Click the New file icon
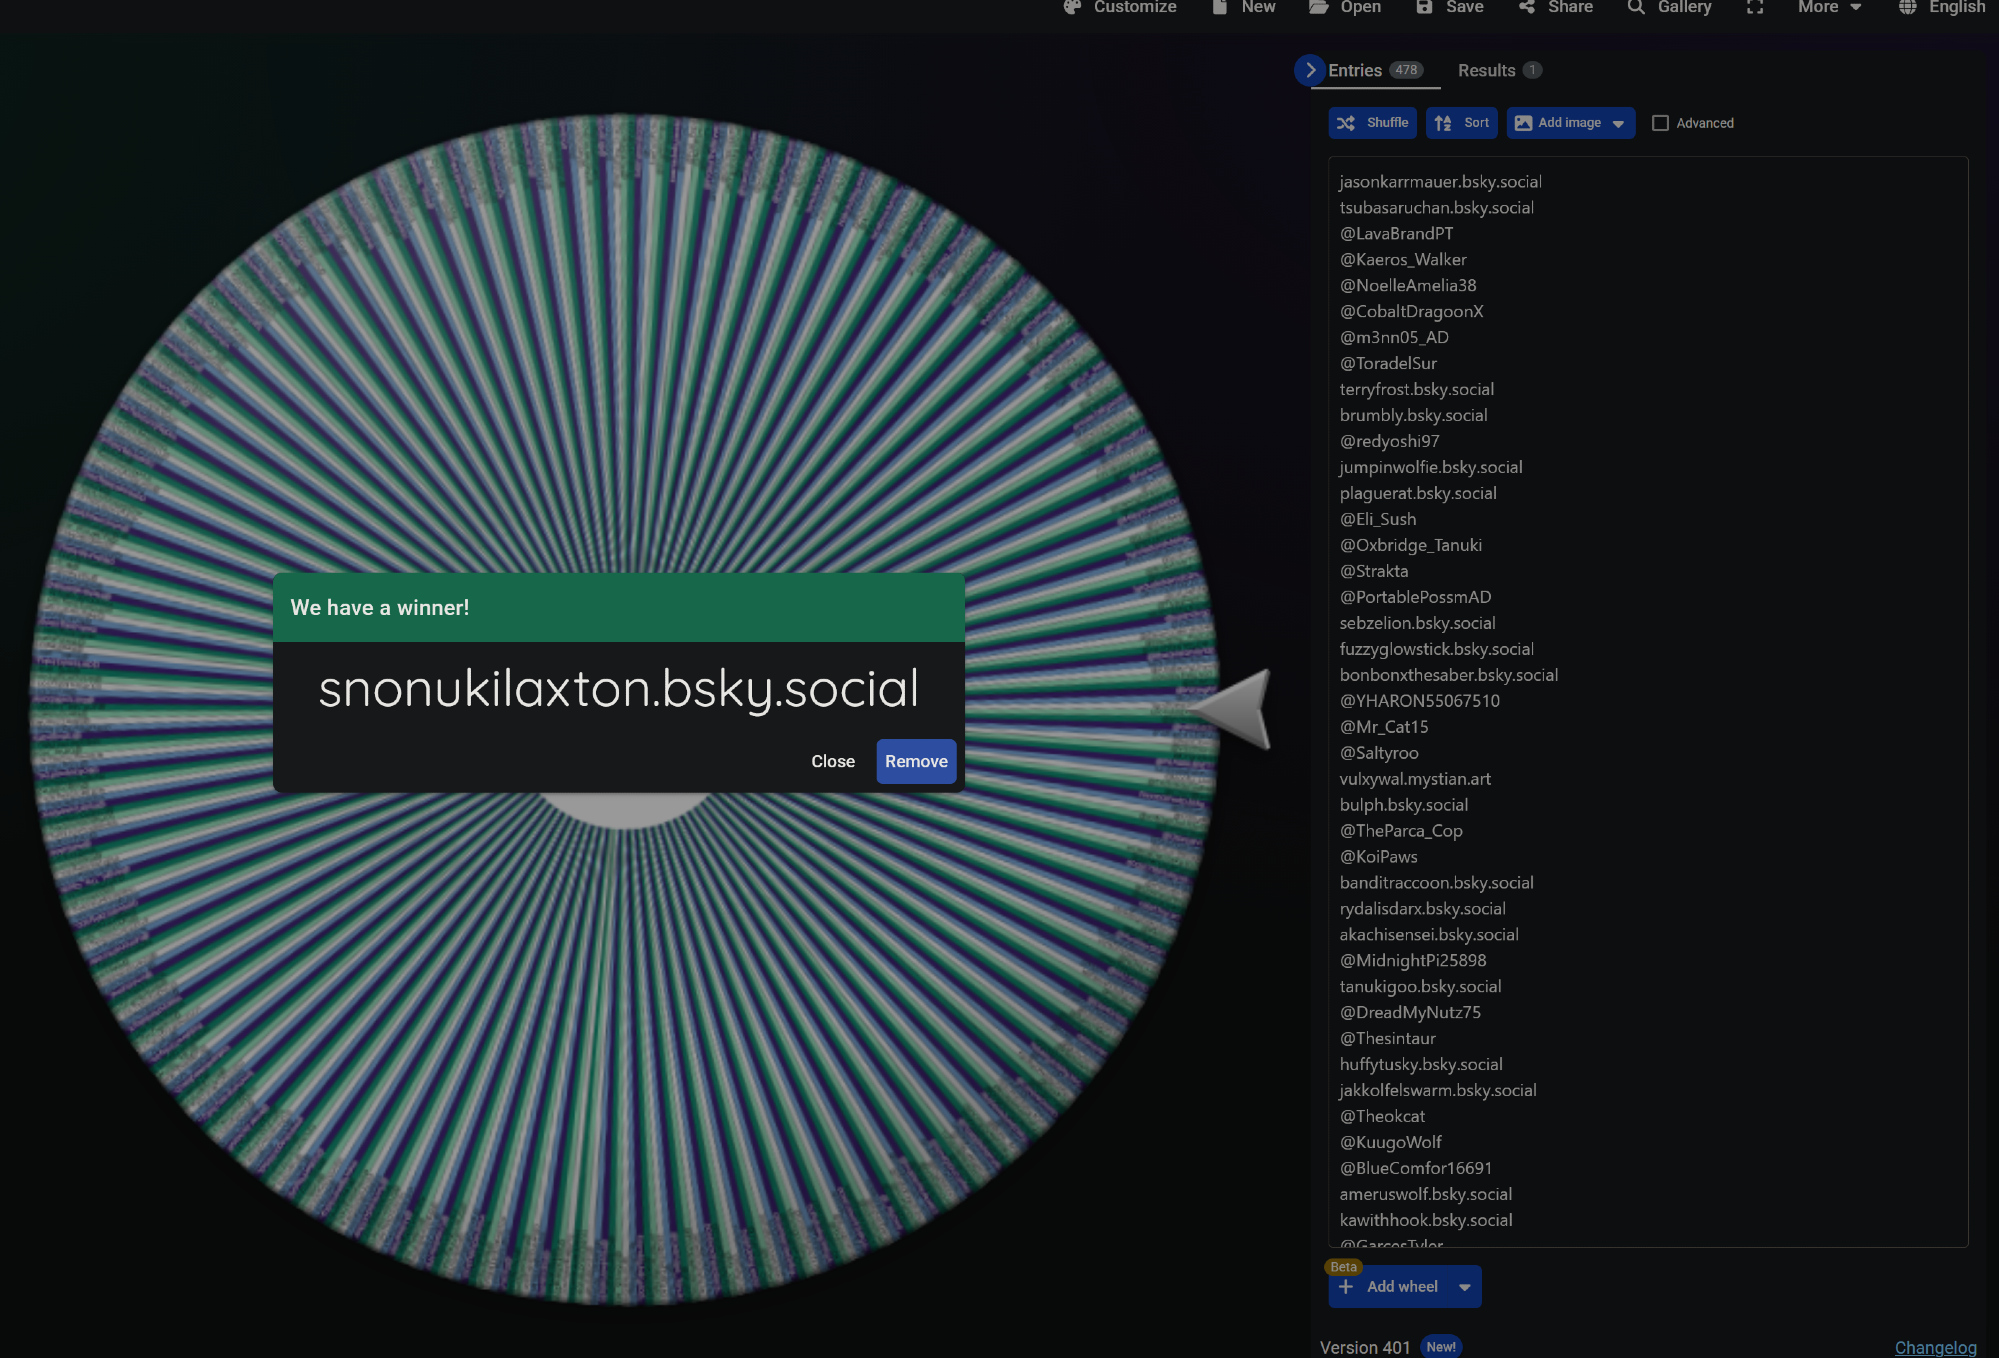 pyautogui.click(x=1219, y=7)
